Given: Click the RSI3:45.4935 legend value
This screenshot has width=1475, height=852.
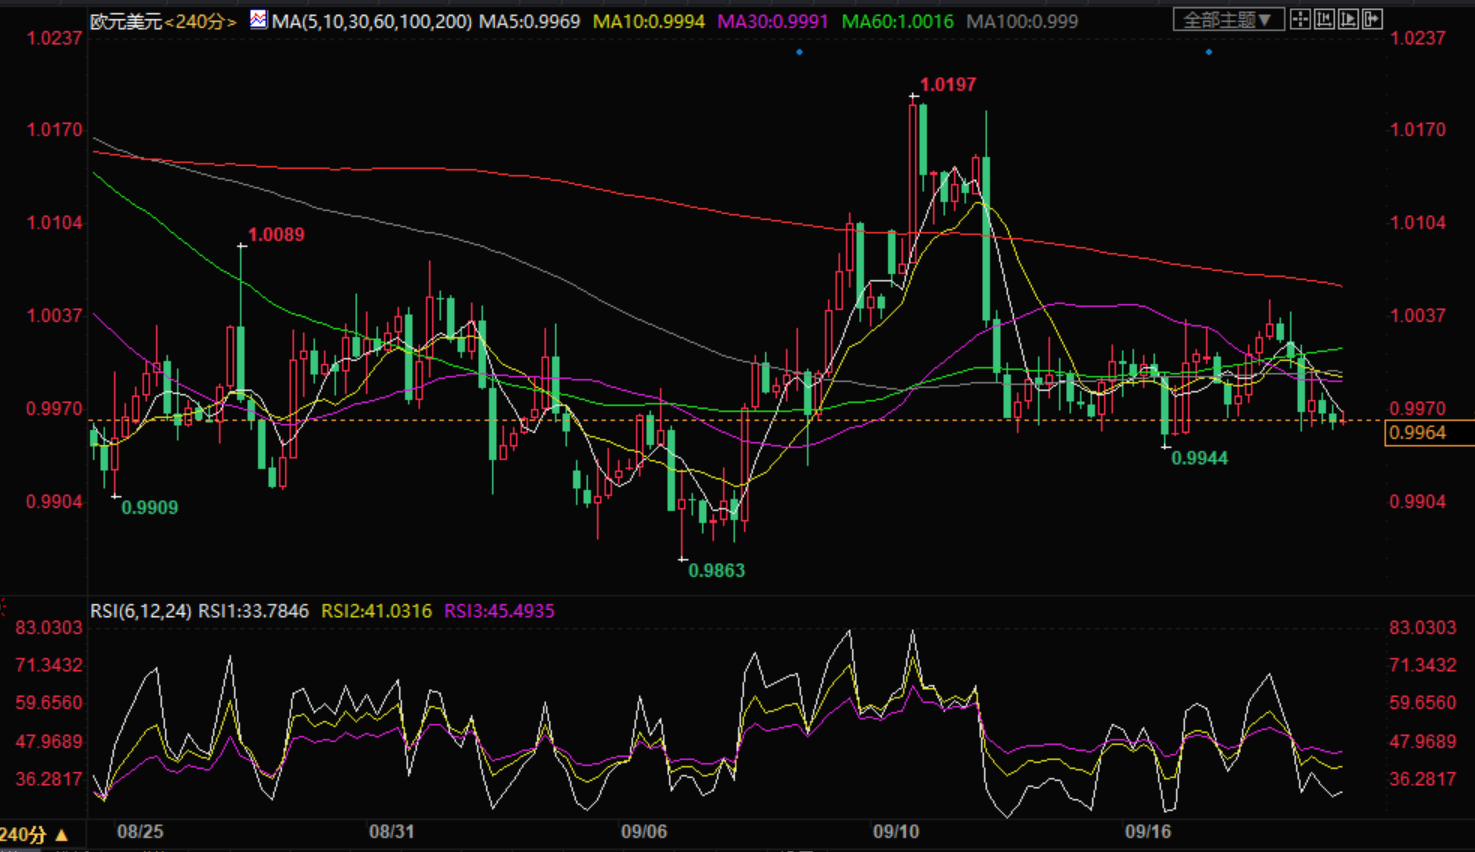Looking at the screenshot, I should (499, 611).
